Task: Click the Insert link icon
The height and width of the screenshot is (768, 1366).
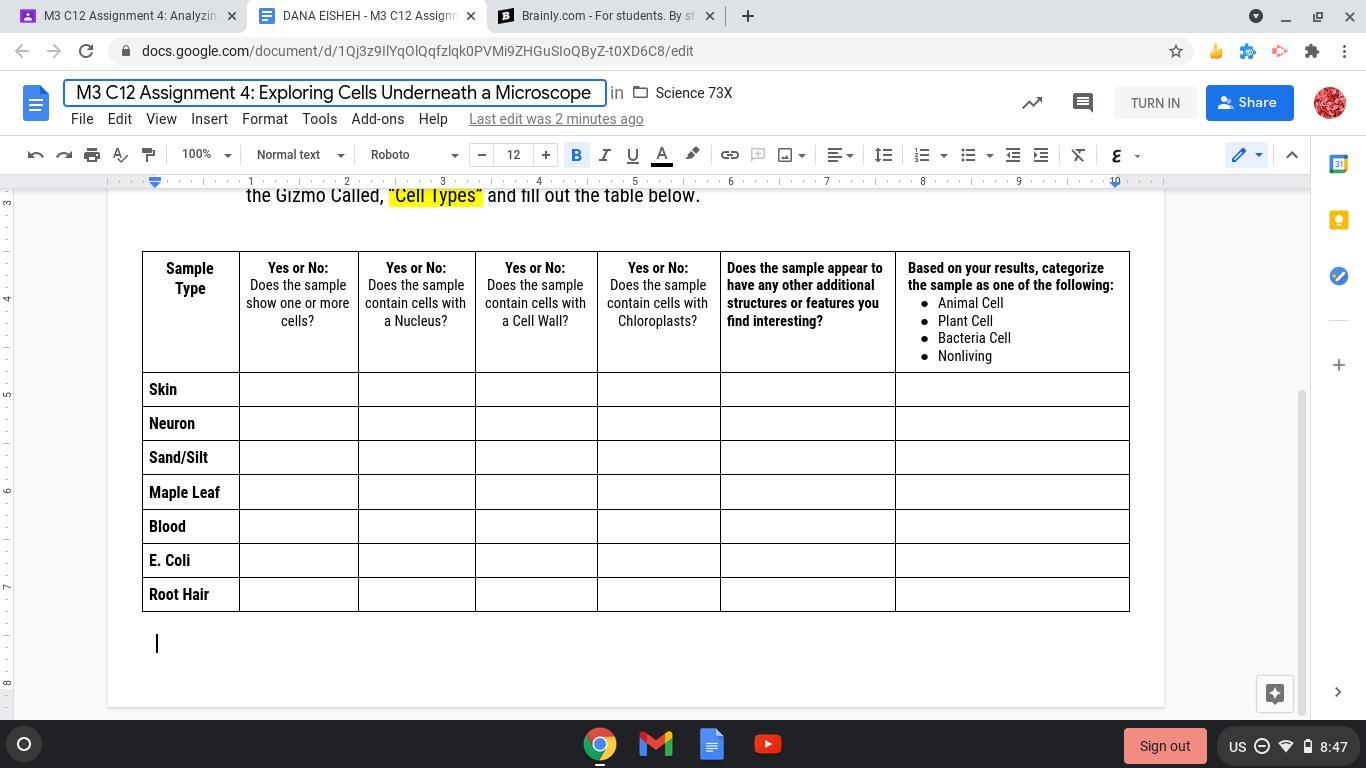Action: (730, 155)
